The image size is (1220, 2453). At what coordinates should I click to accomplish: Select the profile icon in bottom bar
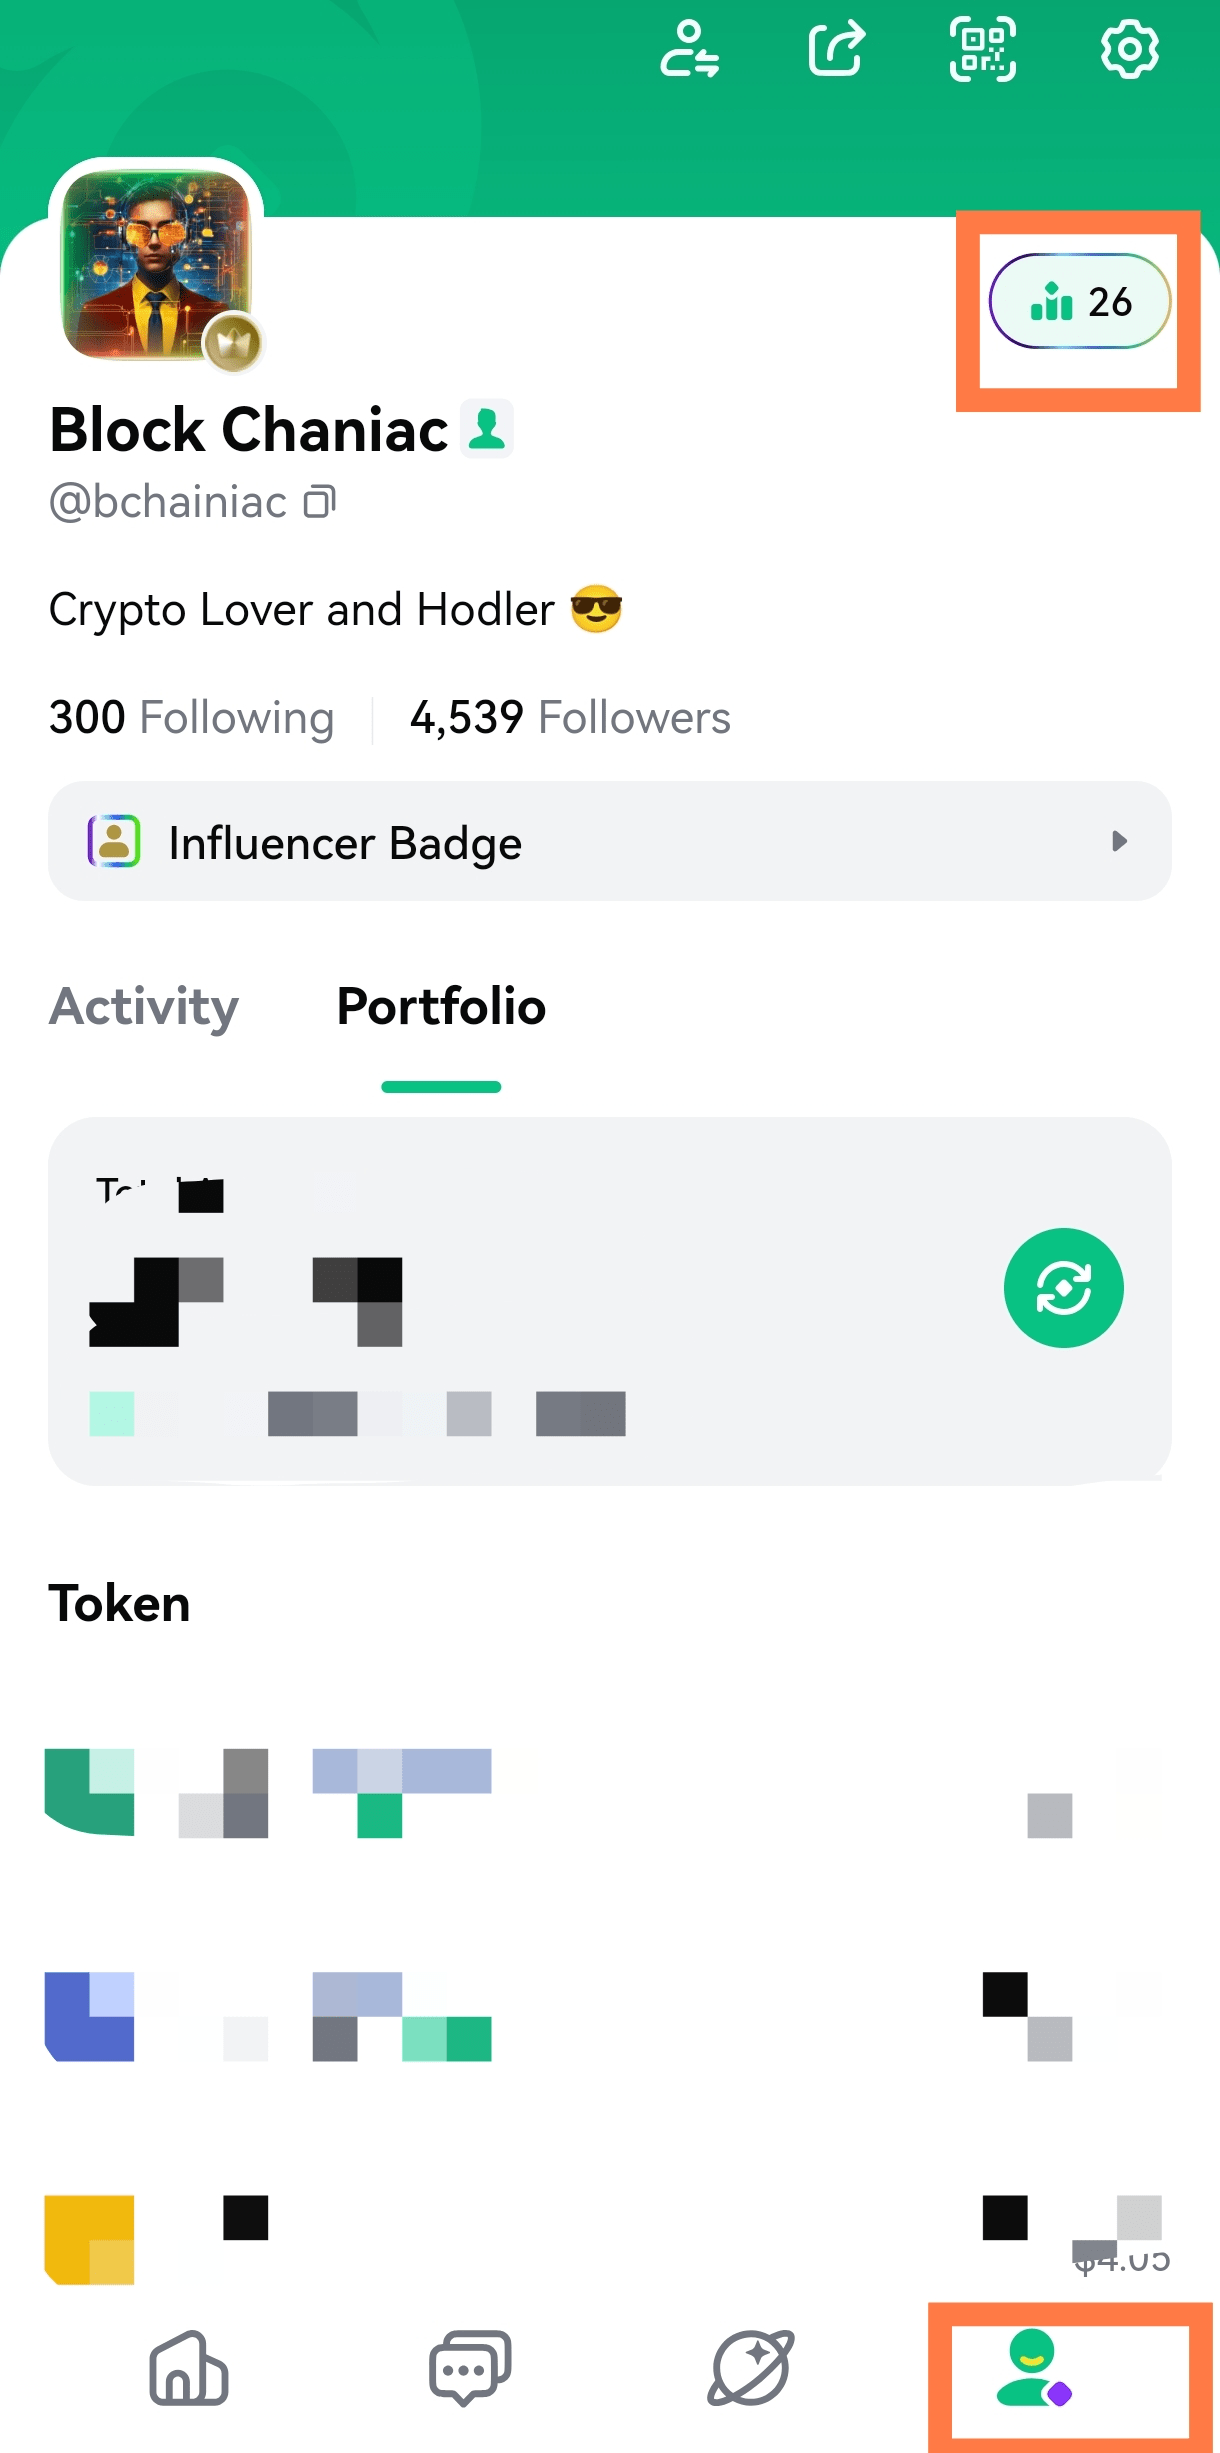1034,2368
